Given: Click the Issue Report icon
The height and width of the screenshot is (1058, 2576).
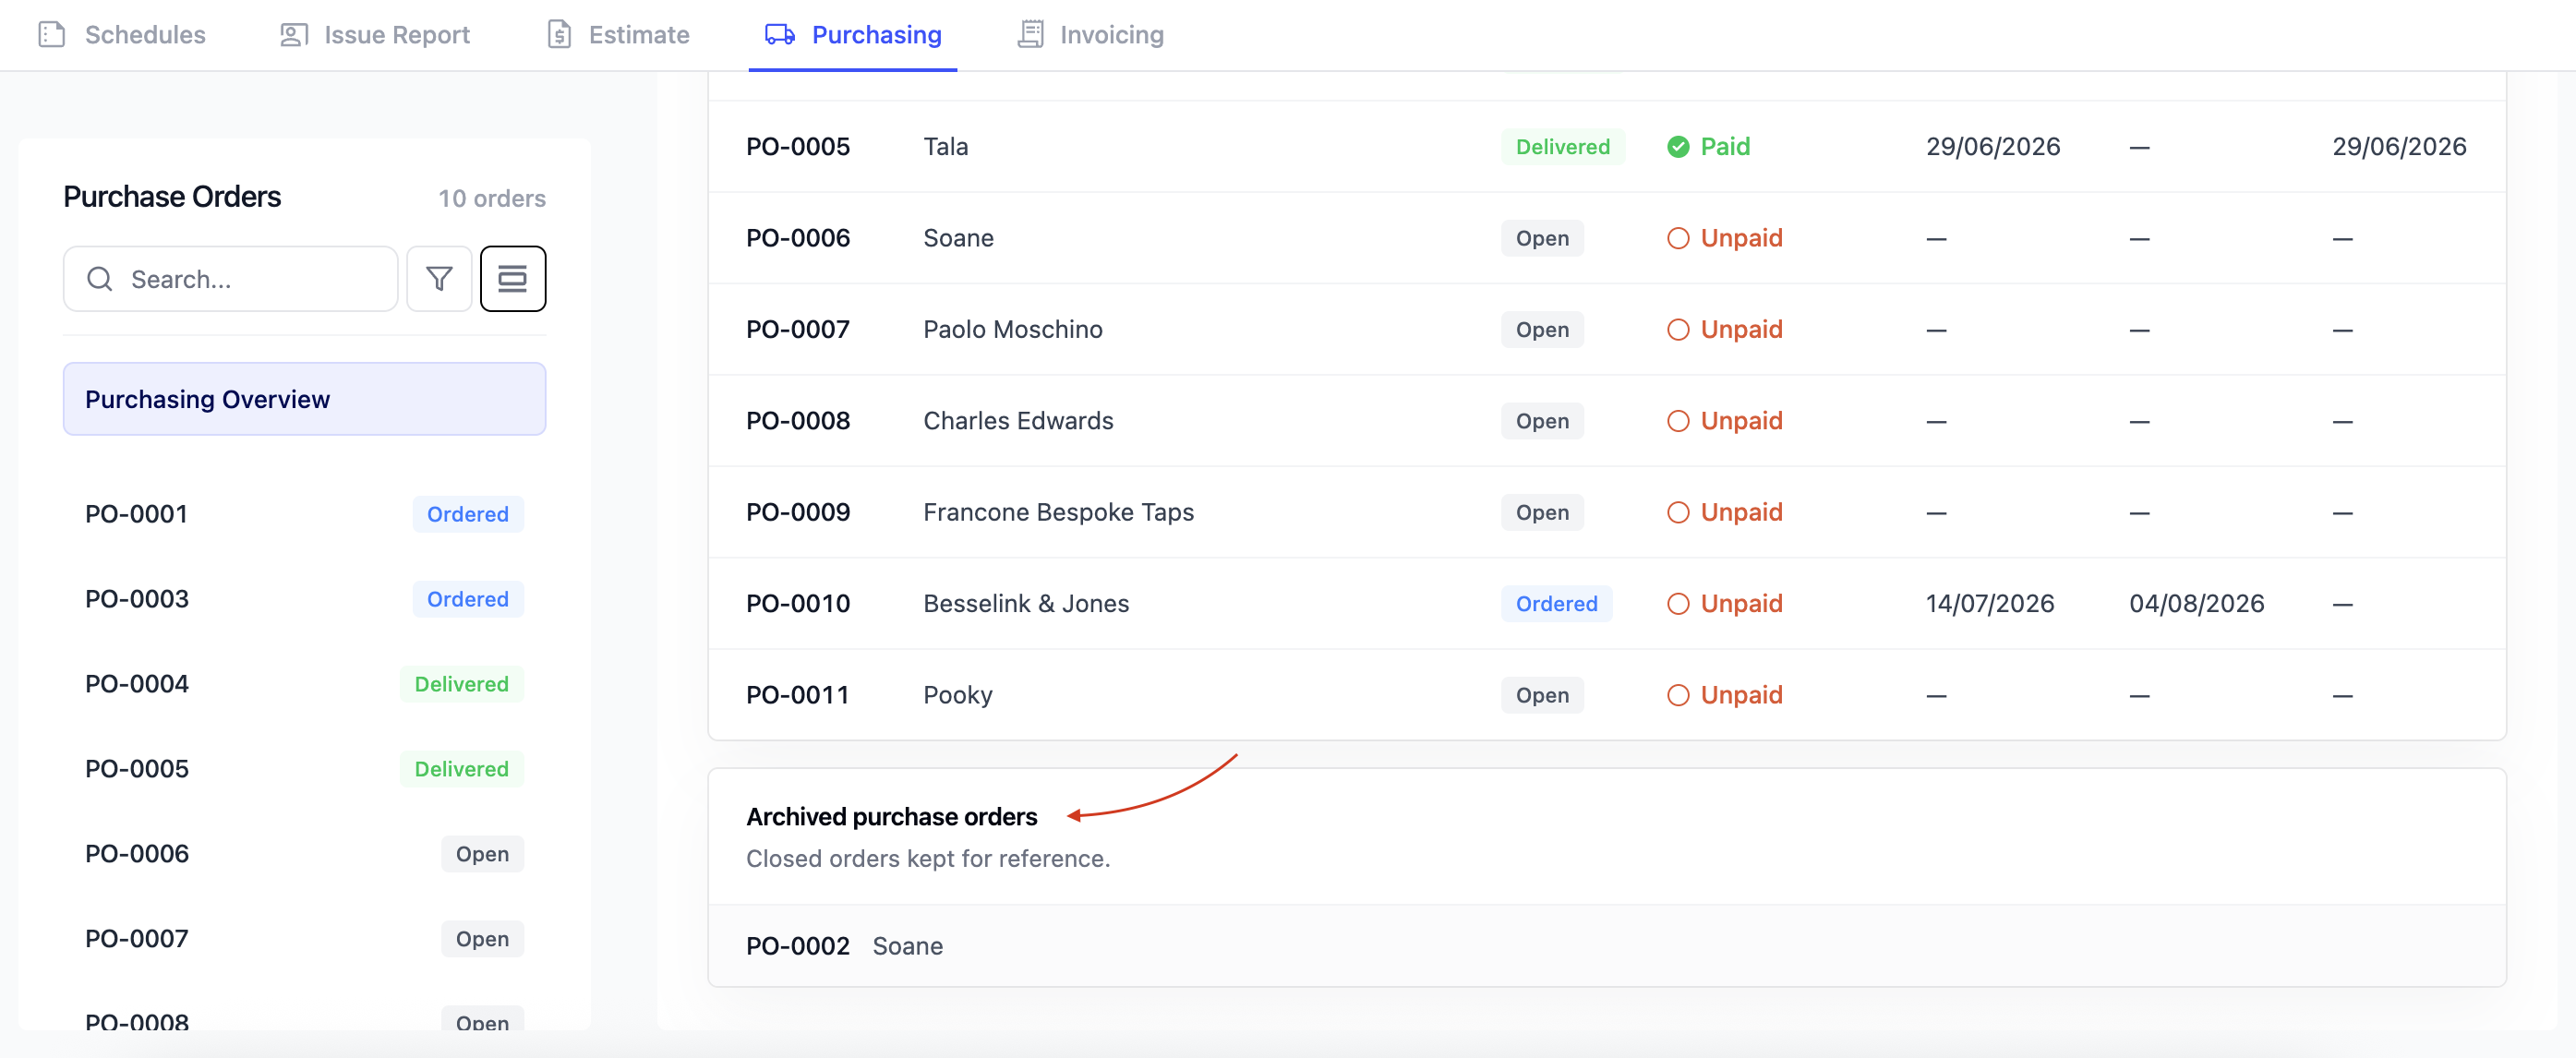Looking at the screenshot, I should point(294,35).
